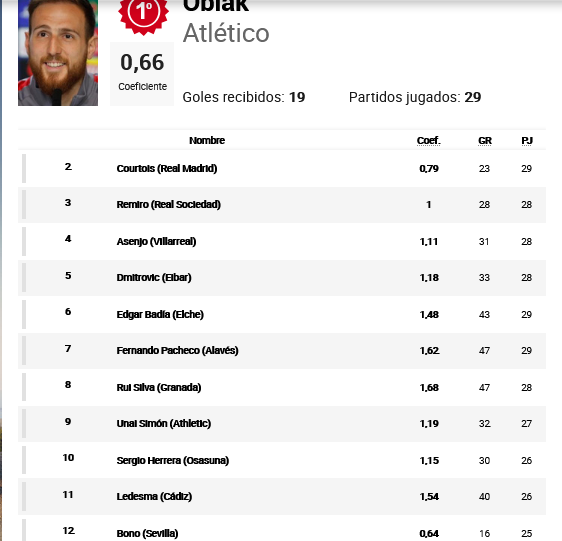562x541 pixels.
Task: Click the Atlético team name
Action: point(226,33)
